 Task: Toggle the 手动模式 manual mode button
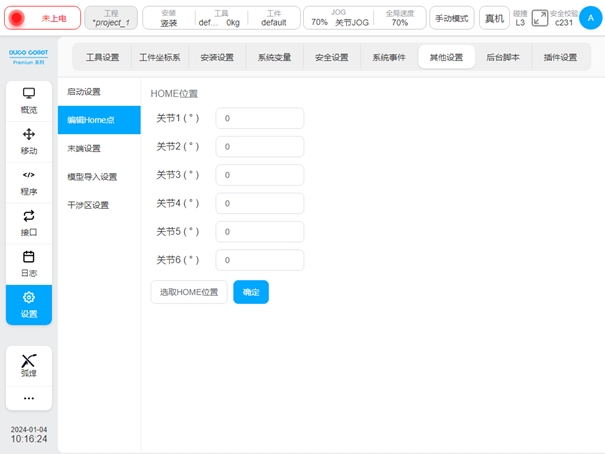pyautogui.click(x=452, y=18)
